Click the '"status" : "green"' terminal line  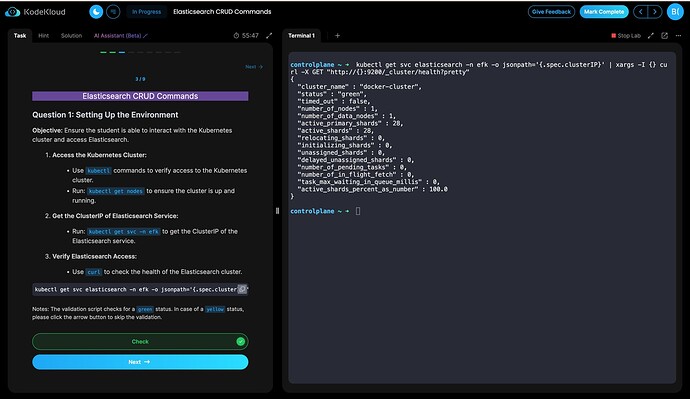pos(332,94)
